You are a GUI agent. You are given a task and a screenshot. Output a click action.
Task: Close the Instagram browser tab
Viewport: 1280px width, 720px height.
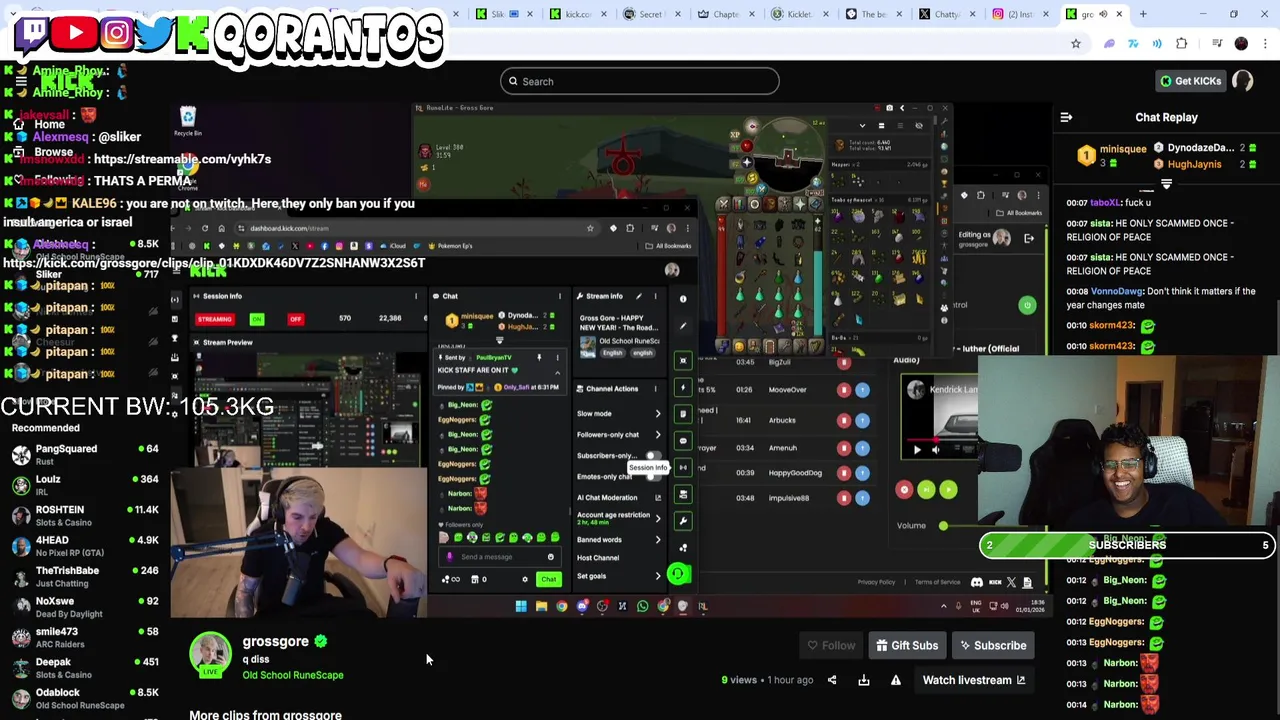pos(1046,14)
